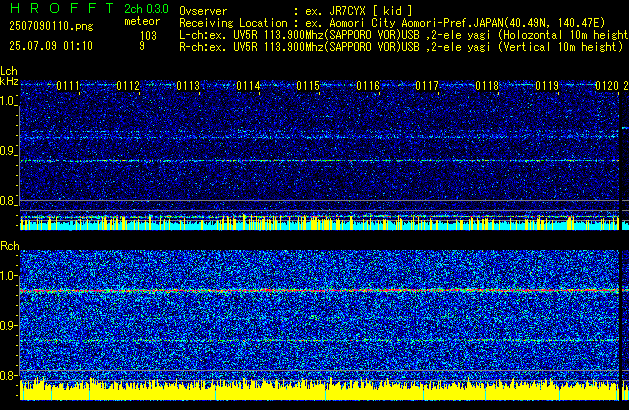Select the Ovserver "JR7CYX [ kid ]" line

click(296, 11)
